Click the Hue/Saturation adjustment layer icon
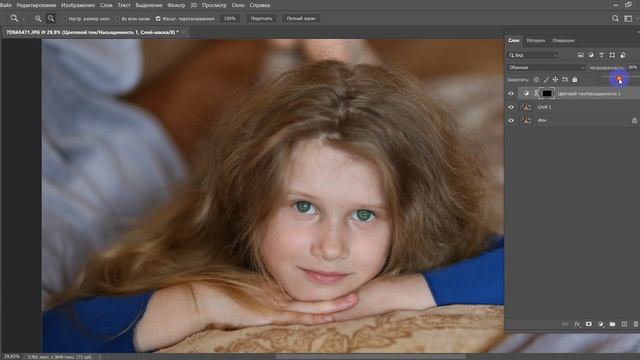 [x=526, y=93]
